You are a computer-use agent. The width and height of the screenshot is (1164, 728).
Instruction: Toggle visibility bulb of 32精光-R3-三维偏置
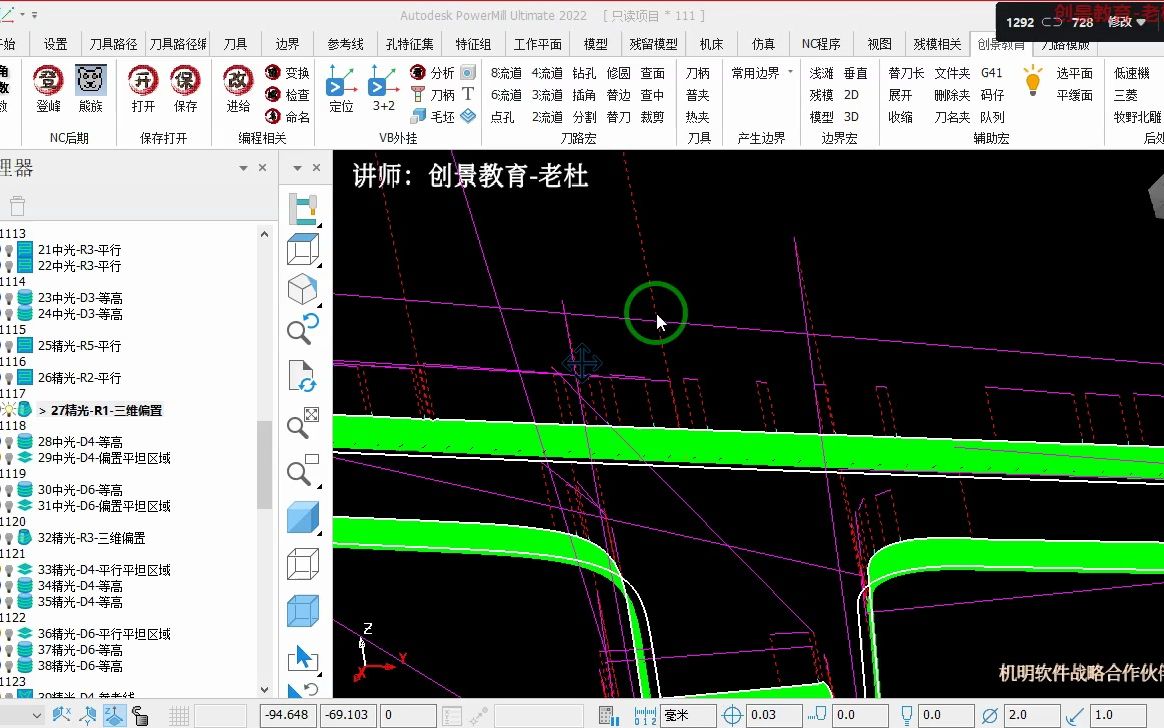[x=9, y=537]
